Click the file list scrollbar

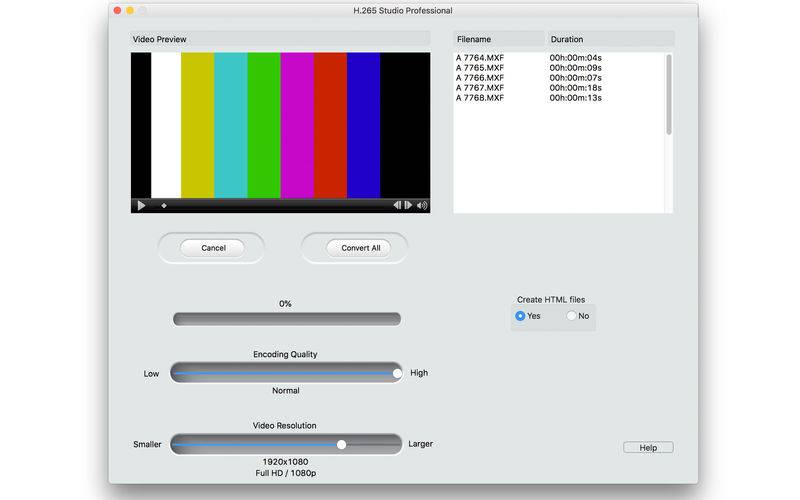click(669, 95)
